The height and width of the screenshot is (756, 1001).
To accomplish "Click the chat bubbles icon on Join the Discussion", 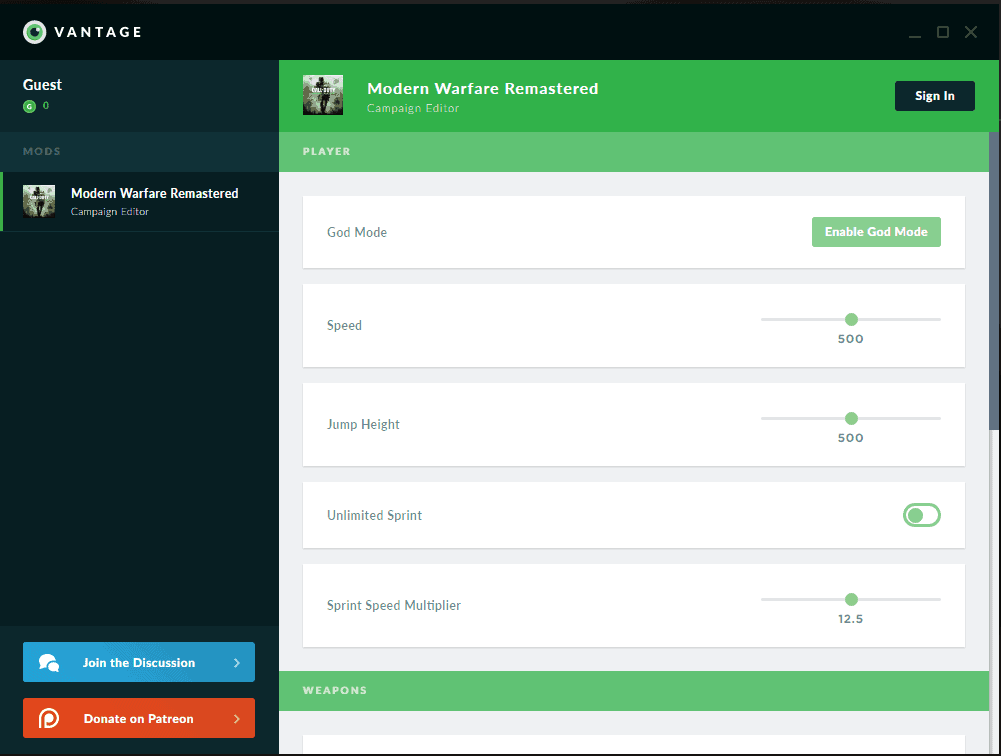I will click(49, 663).
